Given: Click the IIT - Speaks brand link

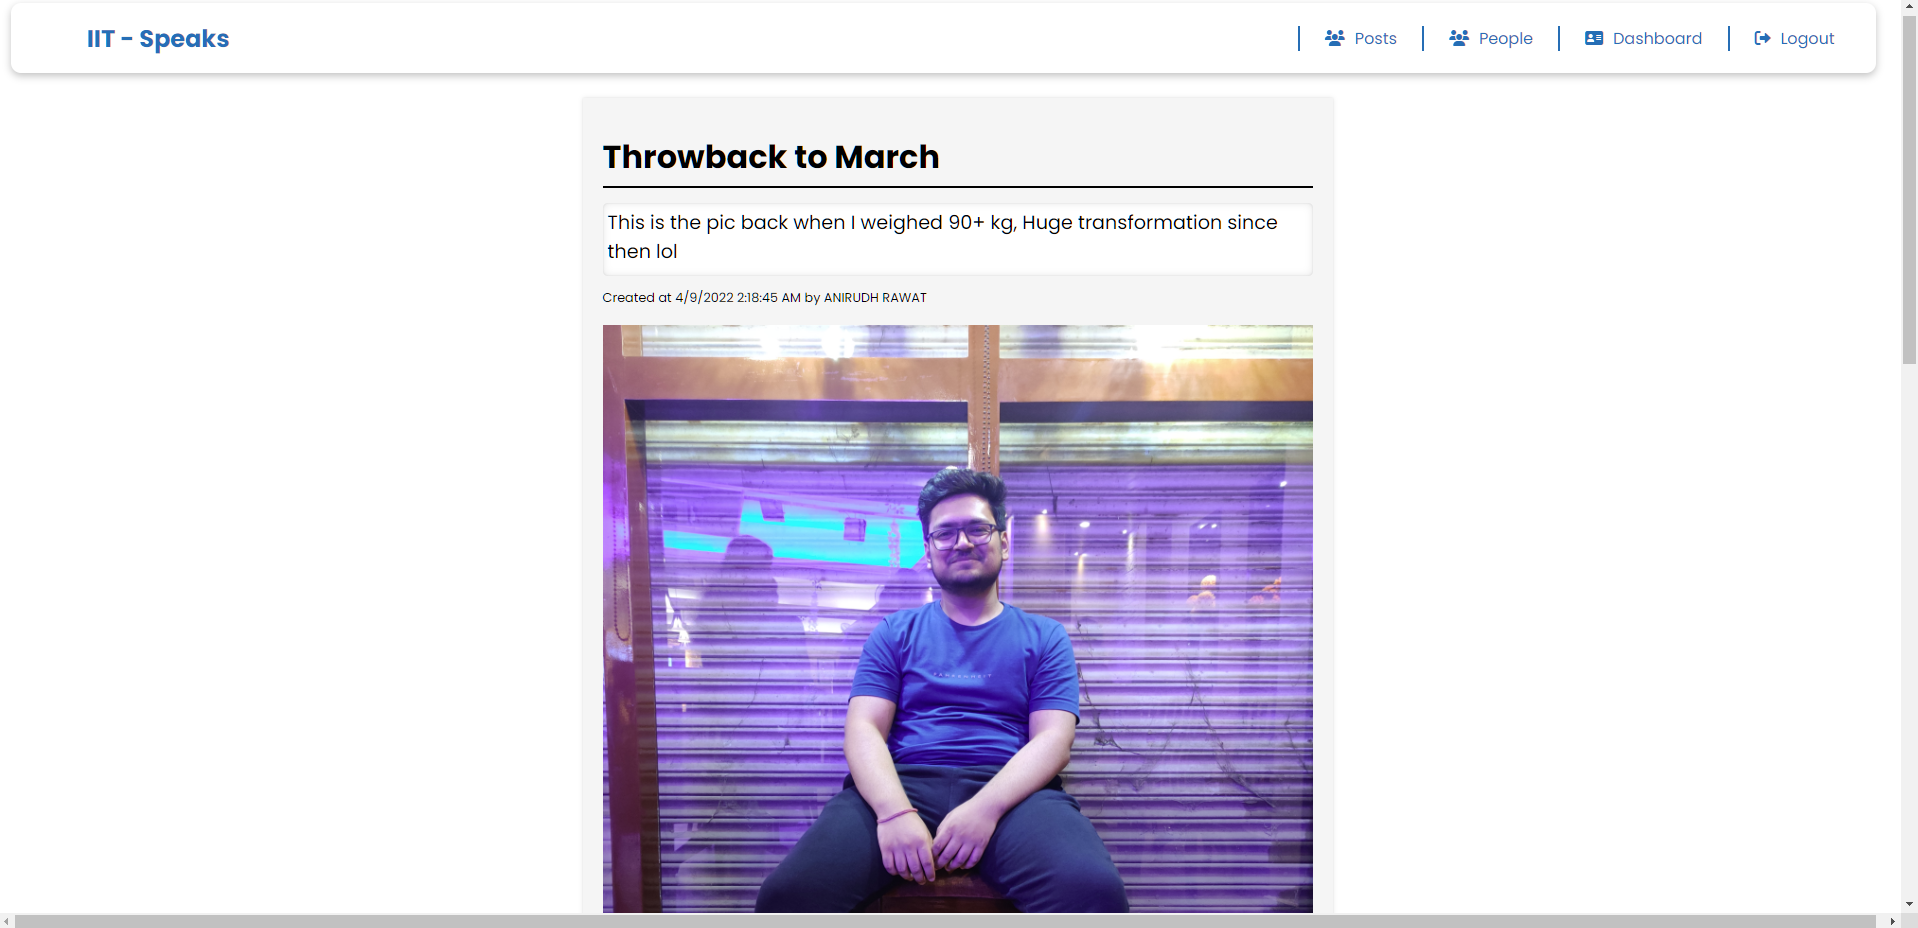Looking at the screenshot, I should pyautogui.click(x=157, y=38).
